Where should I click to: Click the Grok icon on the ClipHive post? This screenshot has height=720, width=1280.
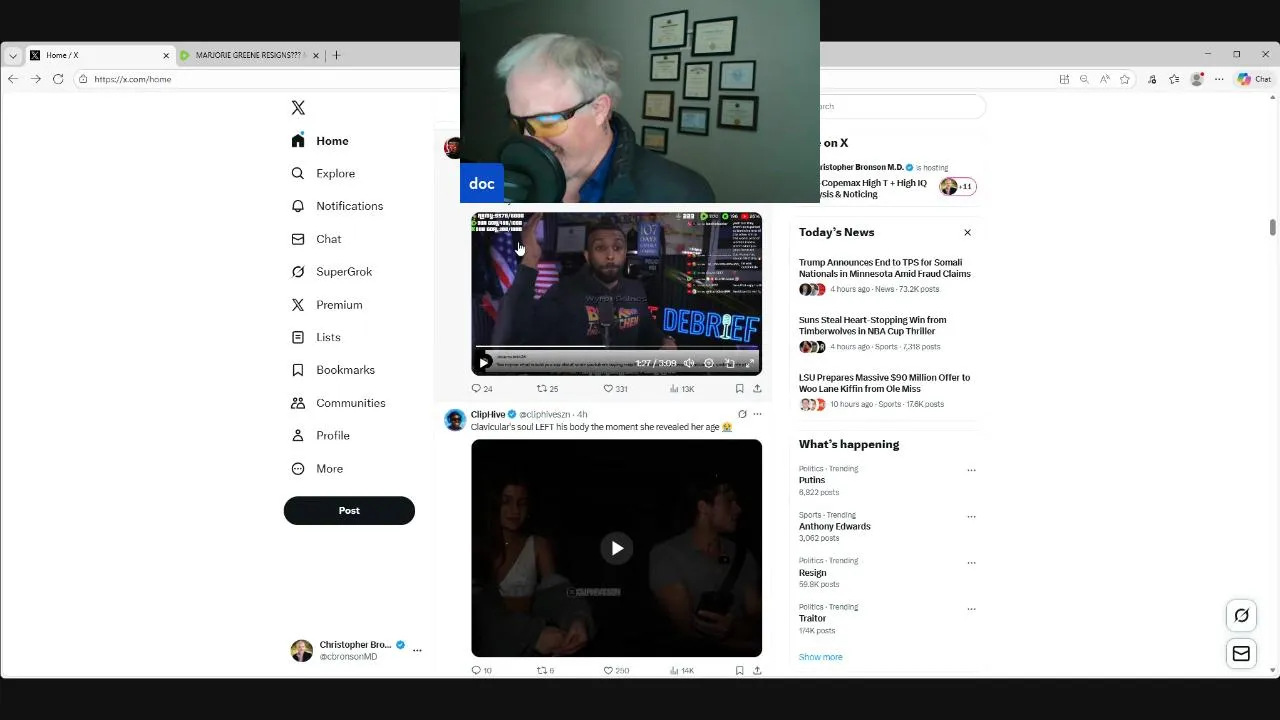click(742, 414)
